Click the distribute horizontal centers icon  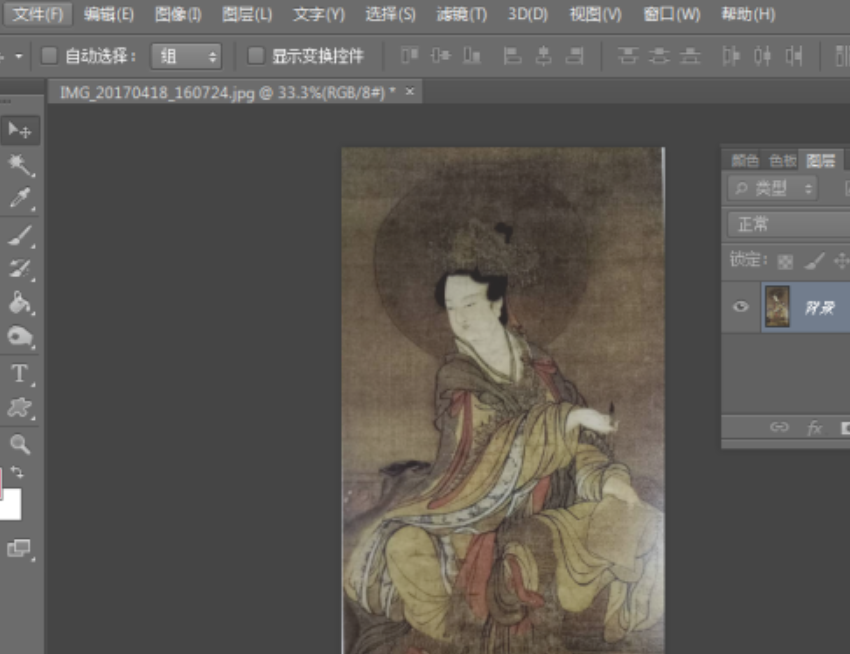762,55
